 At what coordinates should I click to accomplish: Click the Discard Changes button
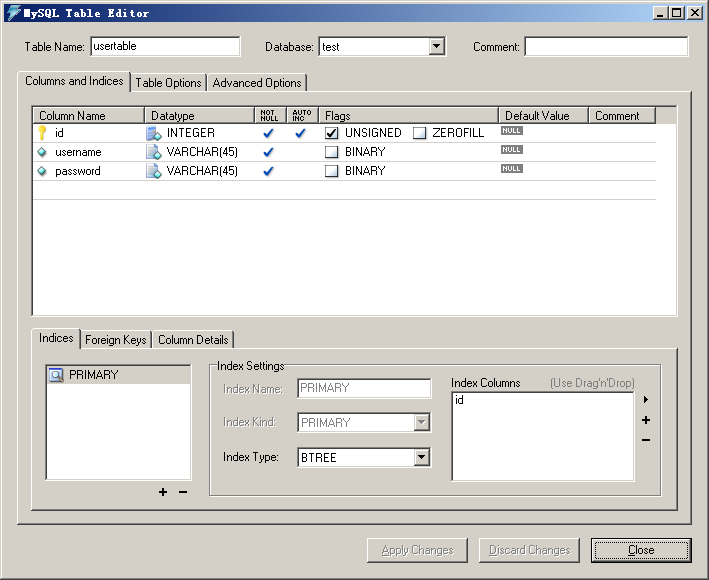[529, 550]
